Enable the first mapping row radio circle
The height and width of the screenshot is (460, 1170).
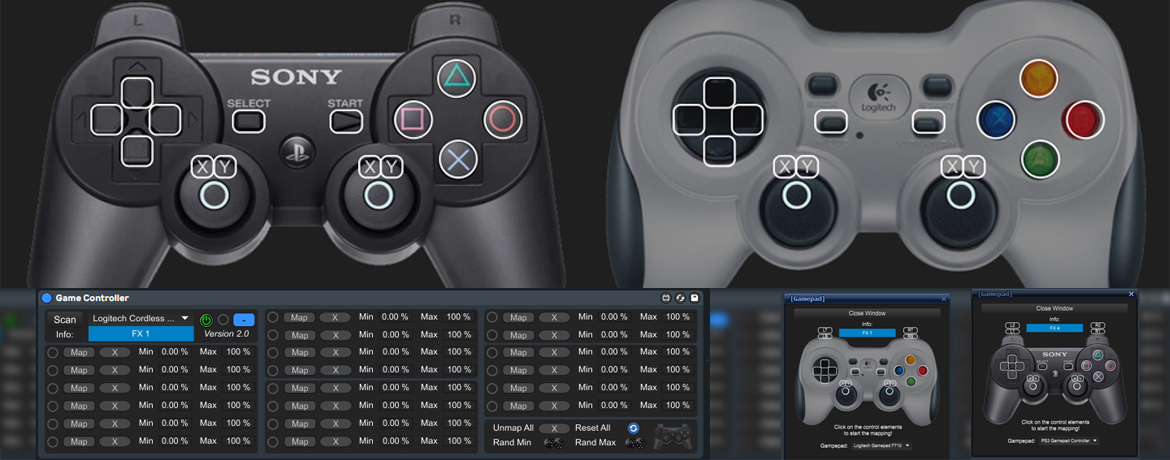[x=52, y=352]
